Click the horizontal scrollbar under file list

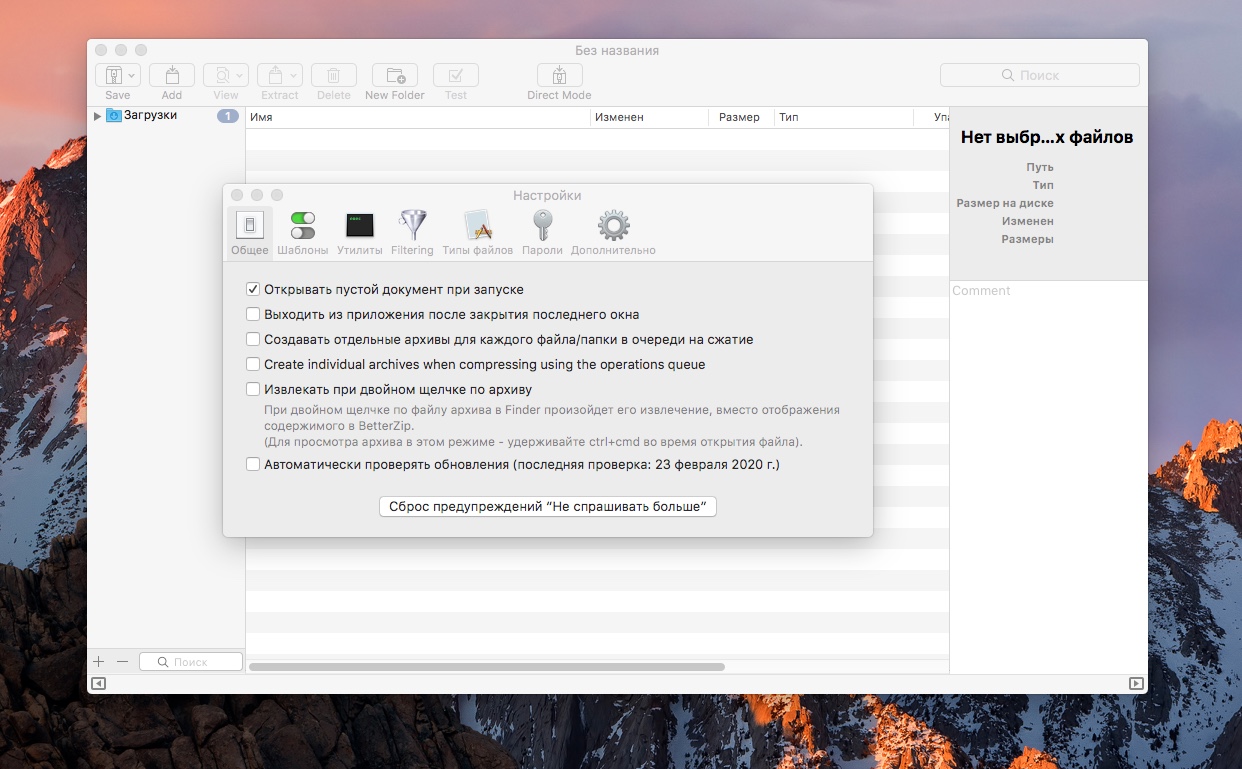[486, 666]
